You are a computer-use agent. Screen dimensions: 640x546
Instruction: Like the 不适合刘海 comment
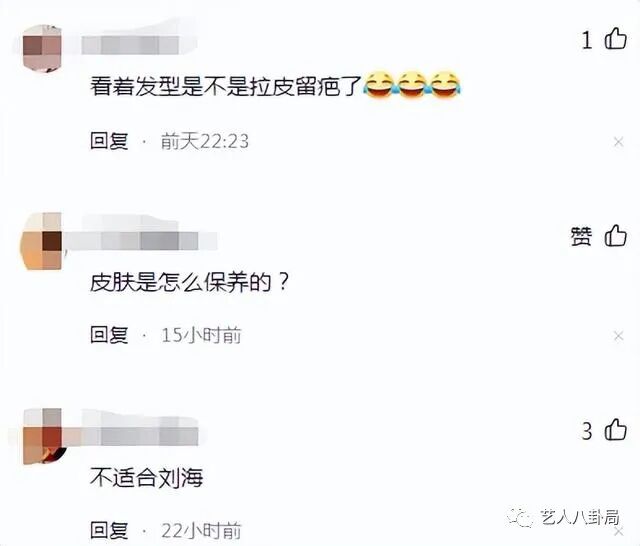(616, 430)
